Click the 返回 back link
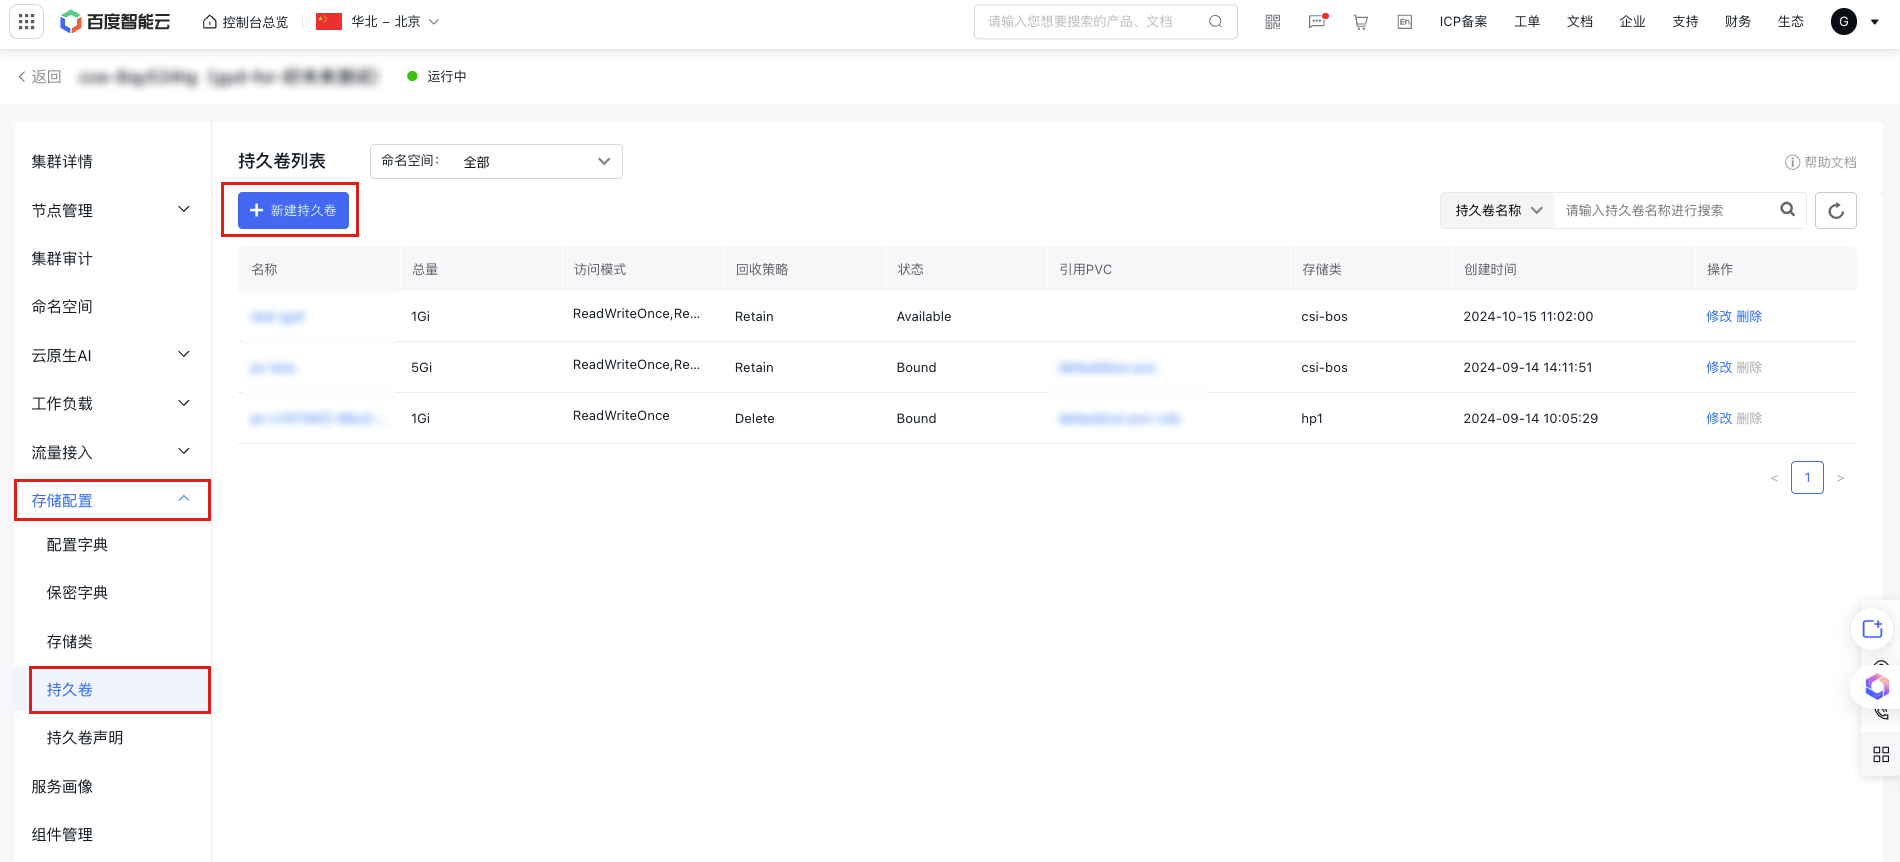Screen dimensions: 1900x862 tap(40, 77)
